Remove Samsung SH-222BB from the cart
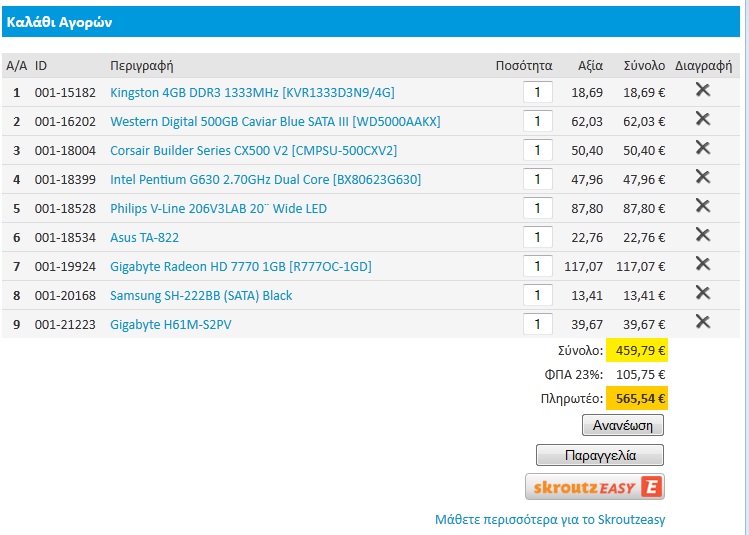This screenshot has height=535, width=749. point(703,293)
